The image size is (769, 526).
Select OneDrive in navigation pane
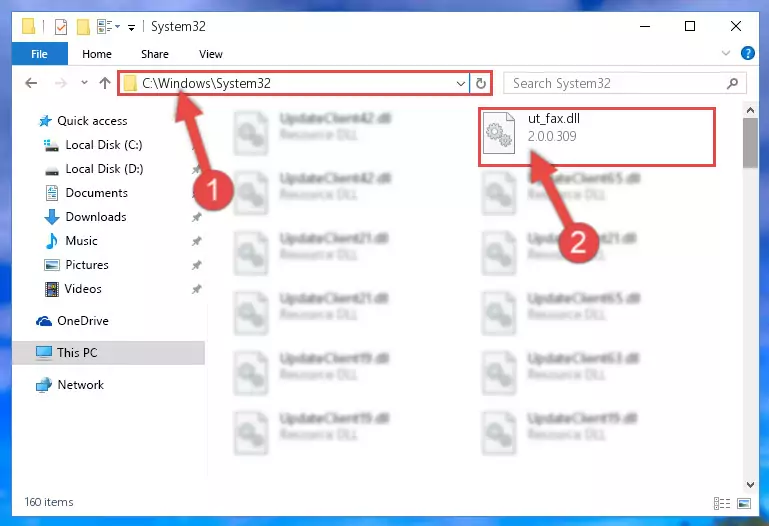(x=83, y=321)
